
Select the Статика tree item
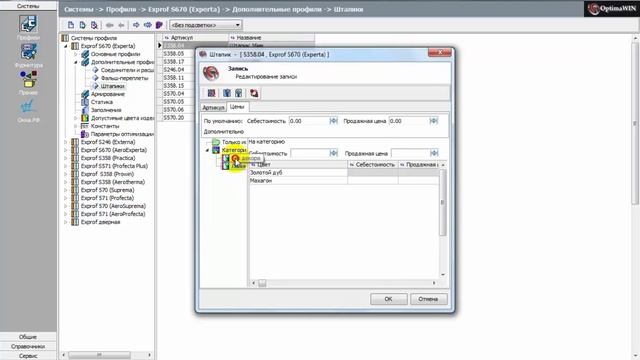pyautogui.click(x=102, y=102)
